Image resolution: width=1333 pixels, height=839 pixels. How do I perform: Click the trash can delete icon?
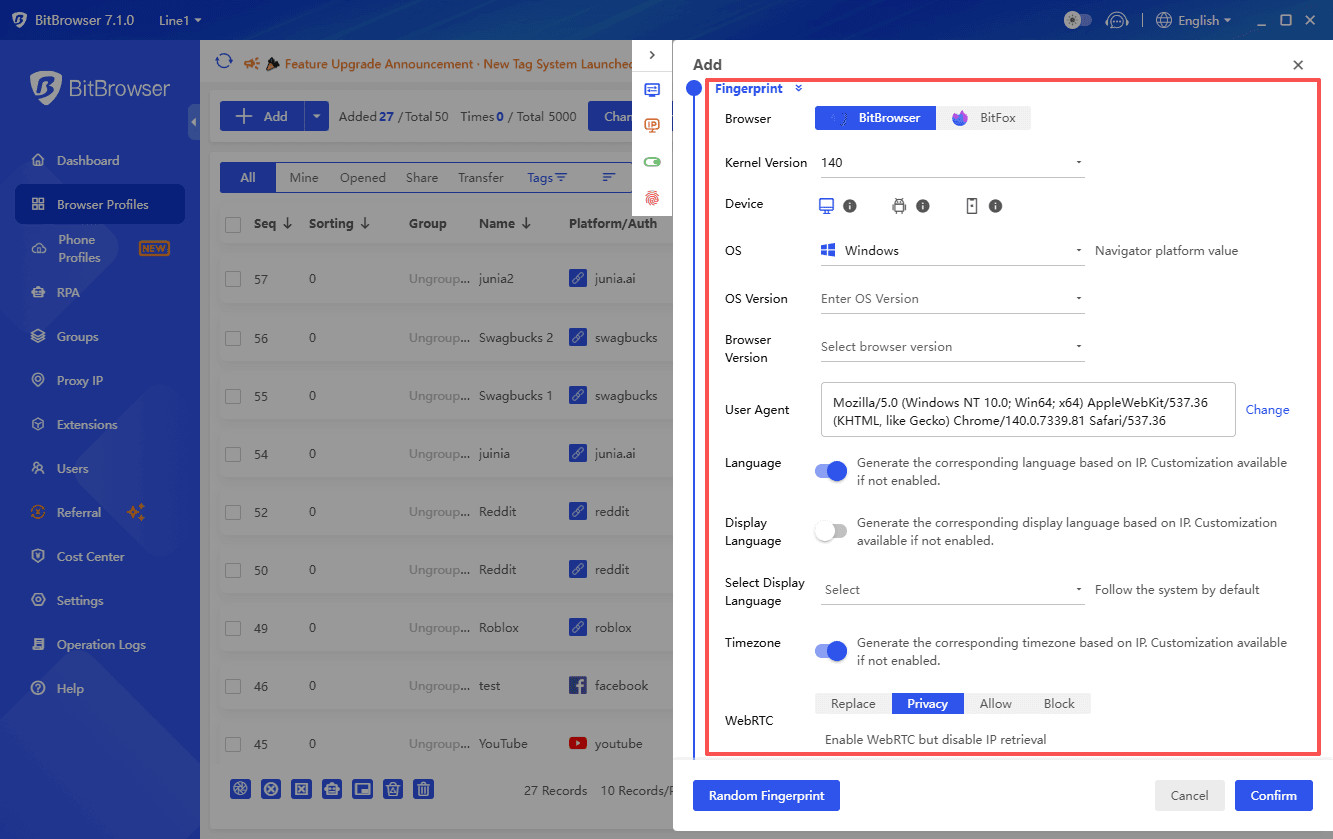(424, 789)
